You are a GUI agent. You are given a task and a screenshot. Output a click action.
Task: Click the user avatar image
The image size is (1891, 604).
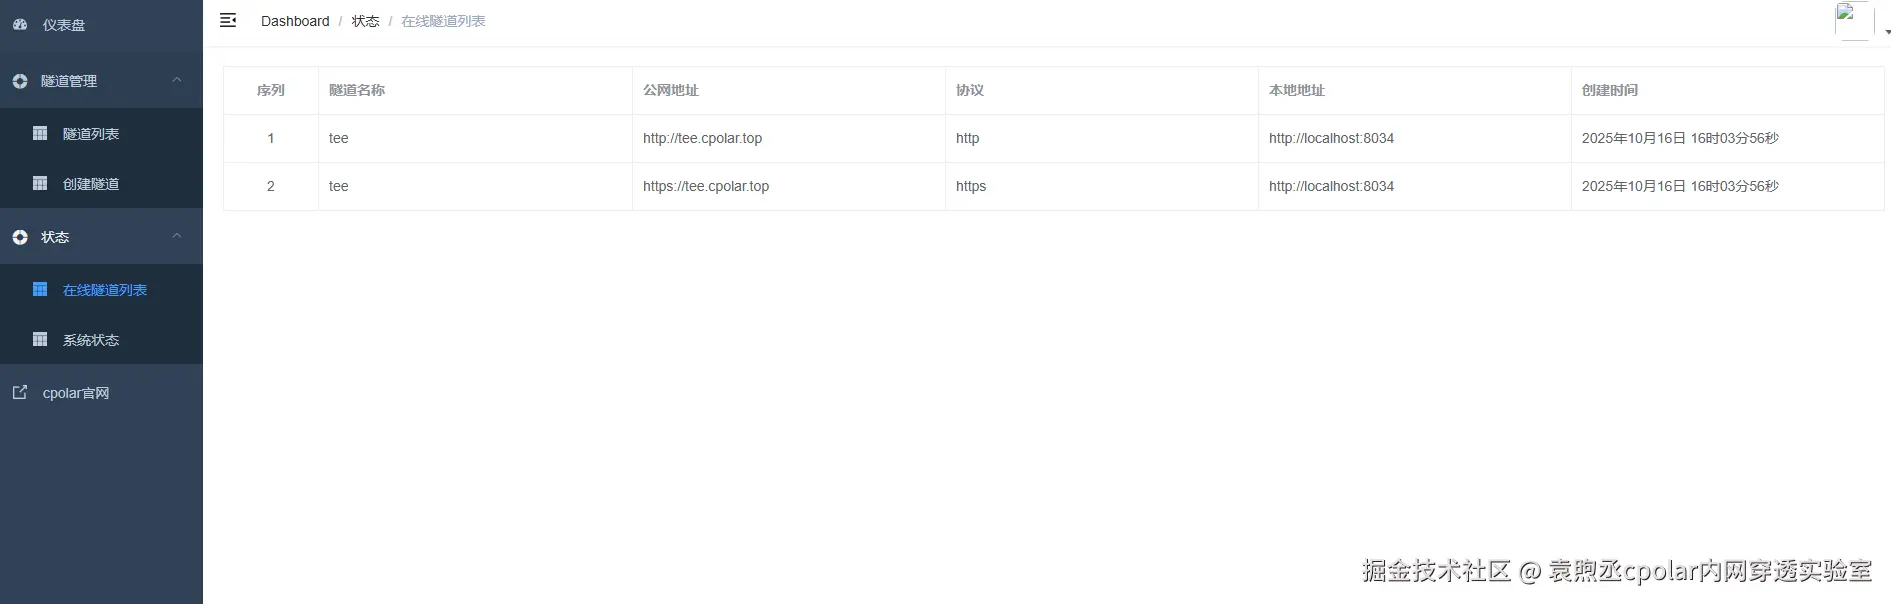tap(1854, 21)
